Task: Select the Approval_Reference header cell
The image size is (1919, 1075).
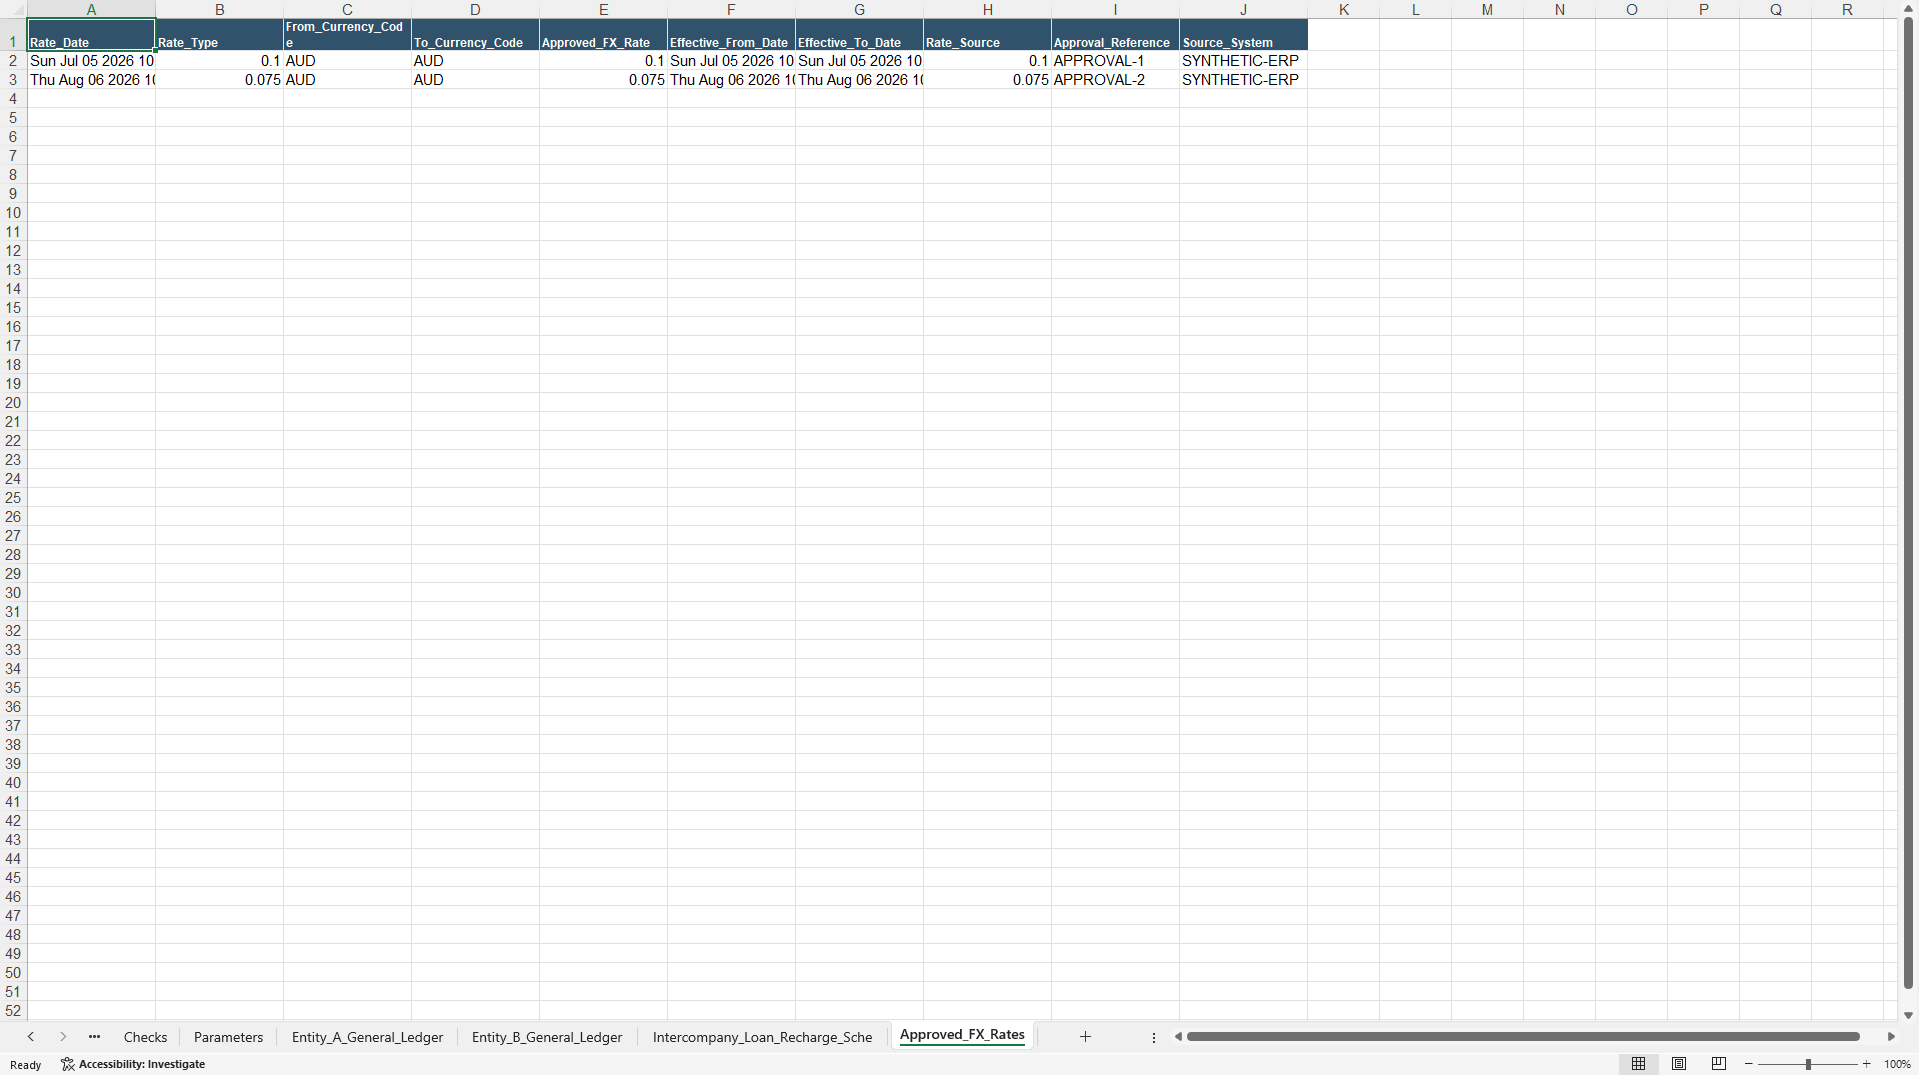Action: (x=1115, y=35)
